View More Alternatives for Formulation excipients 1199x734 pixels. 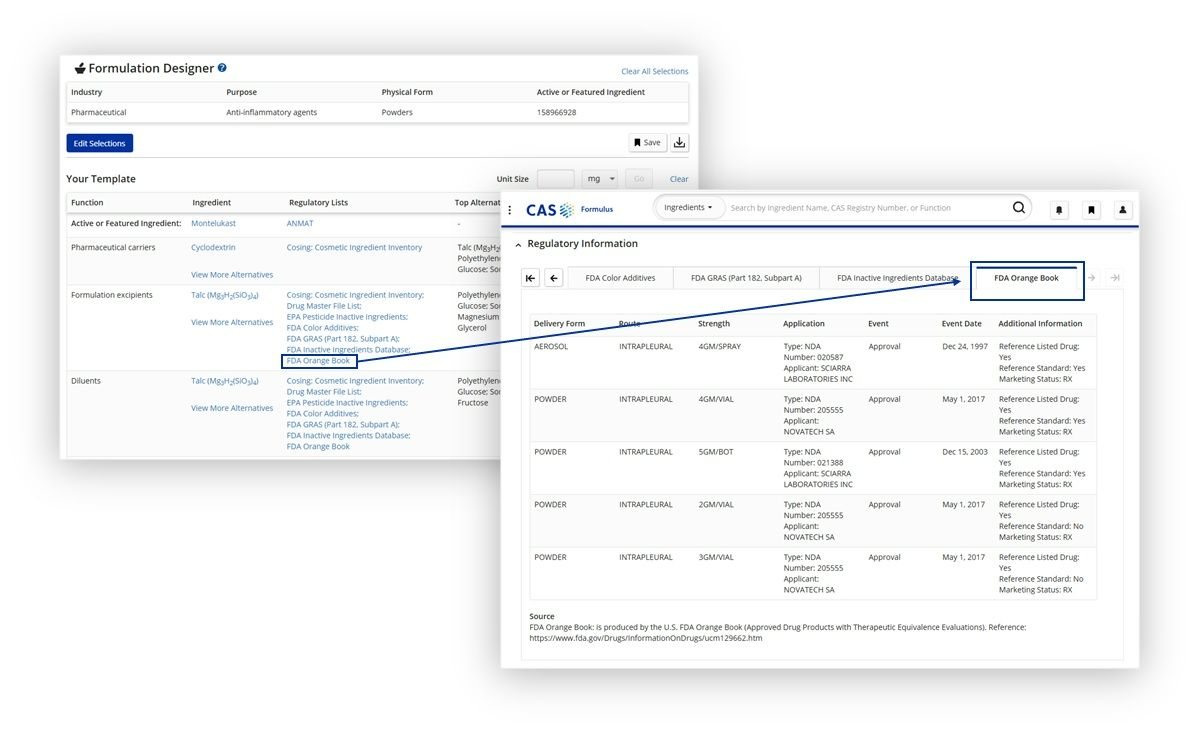click(232, 322)
